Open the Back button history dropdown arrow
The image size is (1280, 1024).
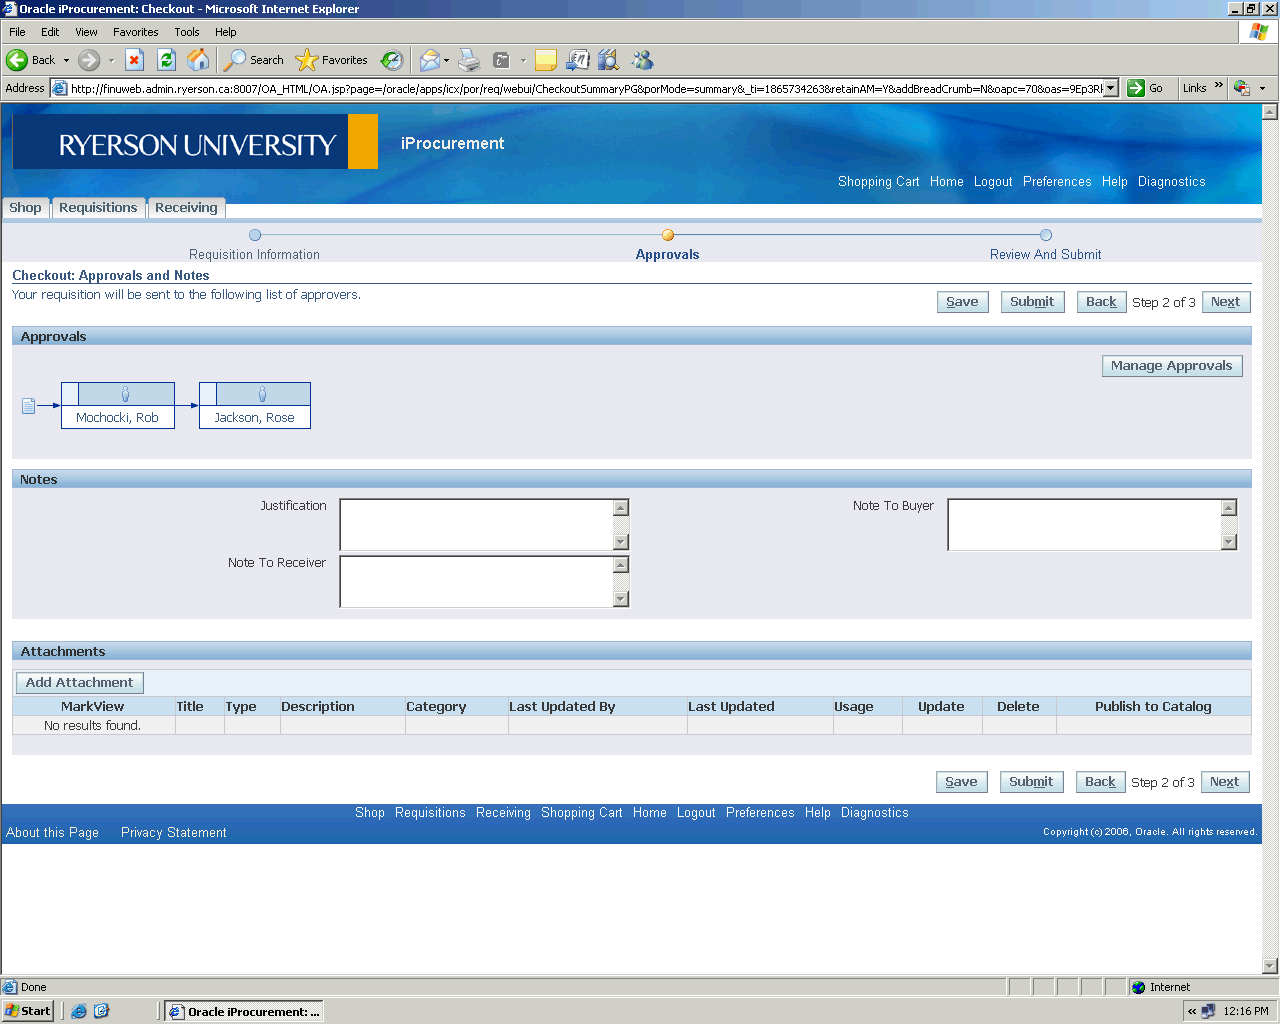pos(67,60)
